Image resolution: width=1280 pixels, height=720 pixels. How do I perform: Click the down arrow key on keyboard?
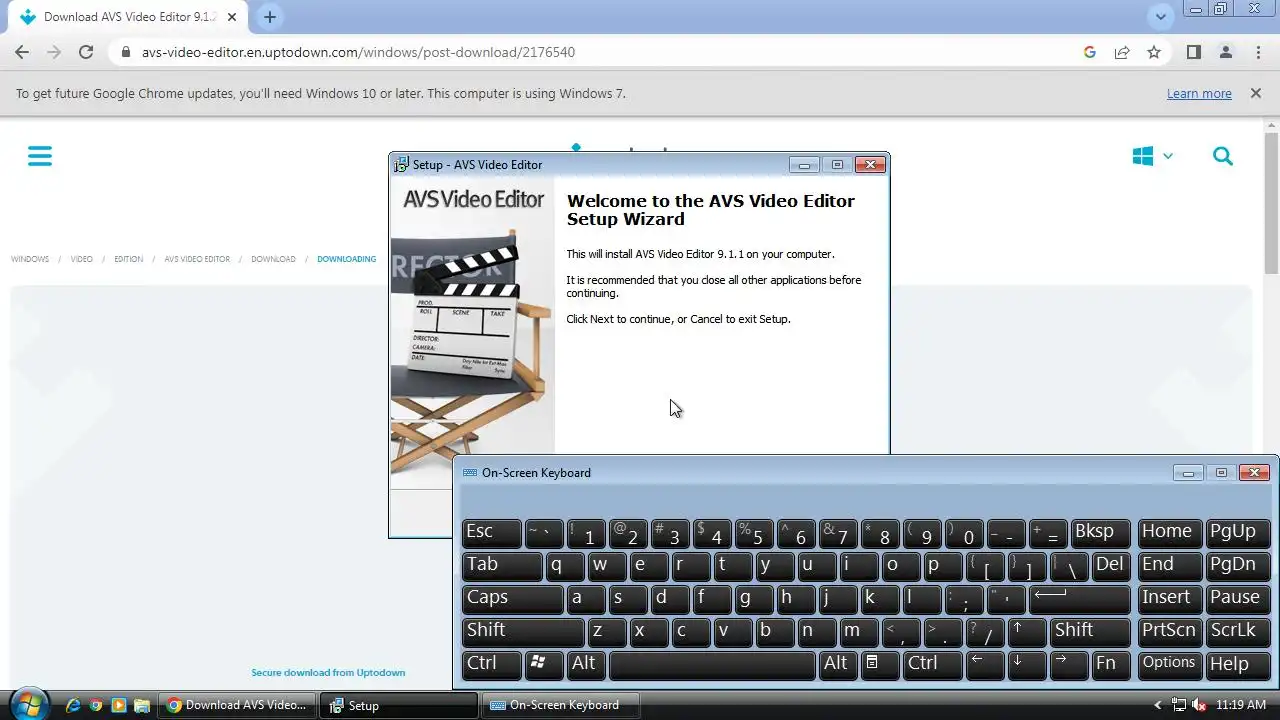[1025, 665]
